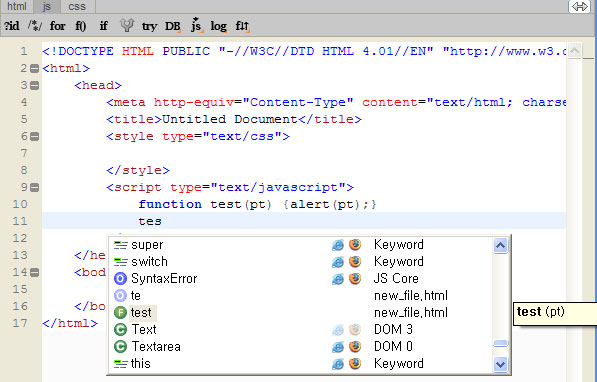Insert an if statement snippet
This screenshot has width=597, height=382.
[x=103, y=26]
